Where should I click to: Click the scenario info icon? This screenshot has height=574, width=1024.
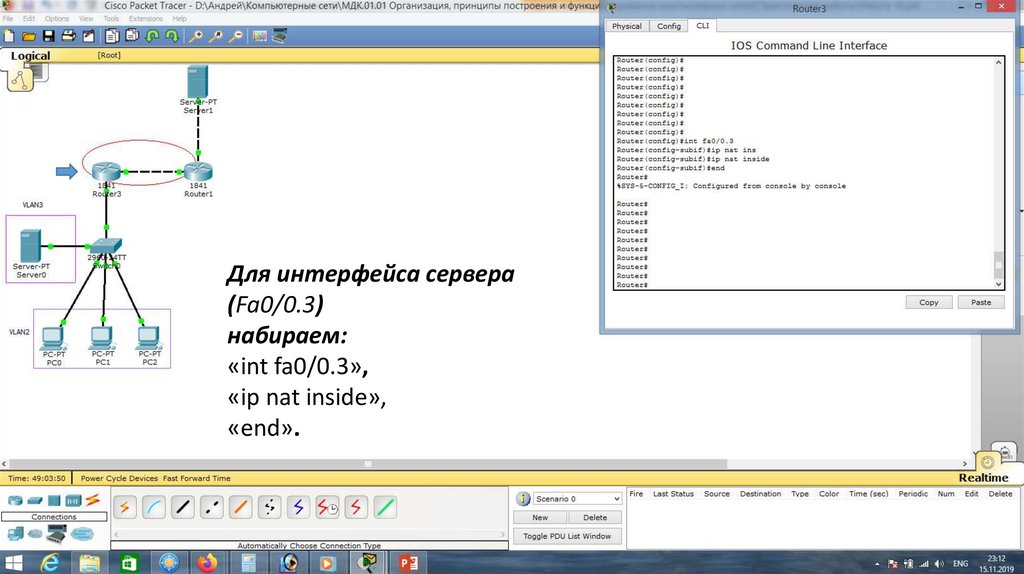(x=523, y=499)
